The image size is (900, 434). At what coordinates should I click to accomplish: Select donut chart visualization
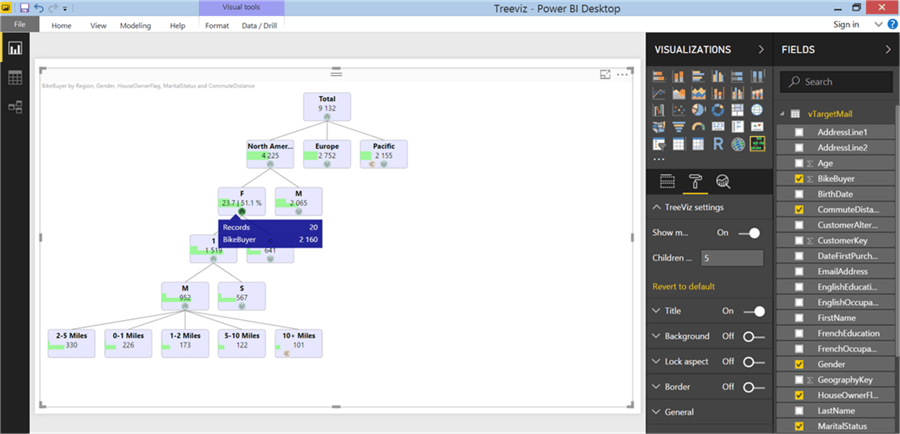(x=718, y=110)
